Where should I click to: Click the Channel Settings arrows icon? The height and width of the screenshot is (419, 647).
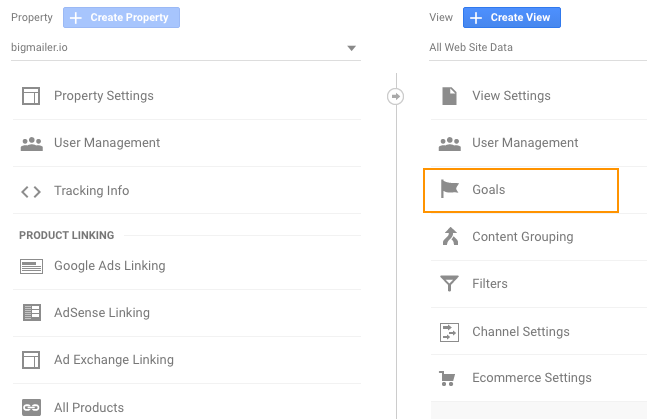coord(449,332)
